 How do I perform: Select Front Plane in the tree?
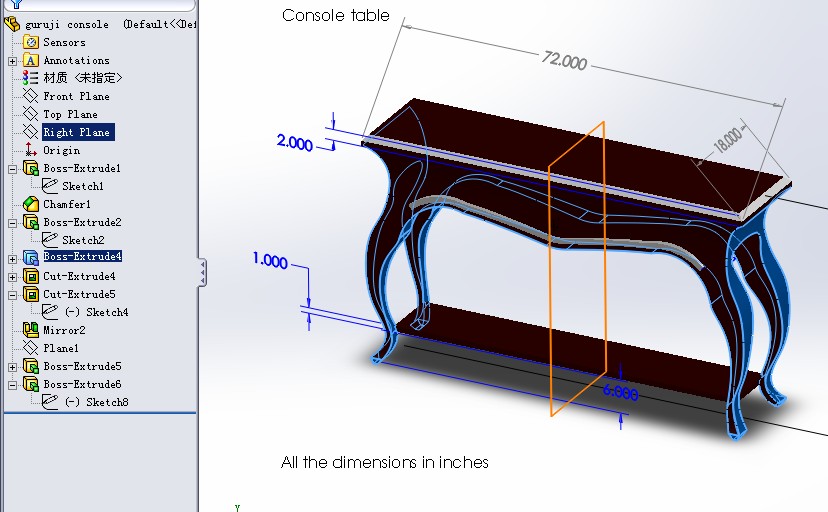pyautogui.click(x=76, y=96)
